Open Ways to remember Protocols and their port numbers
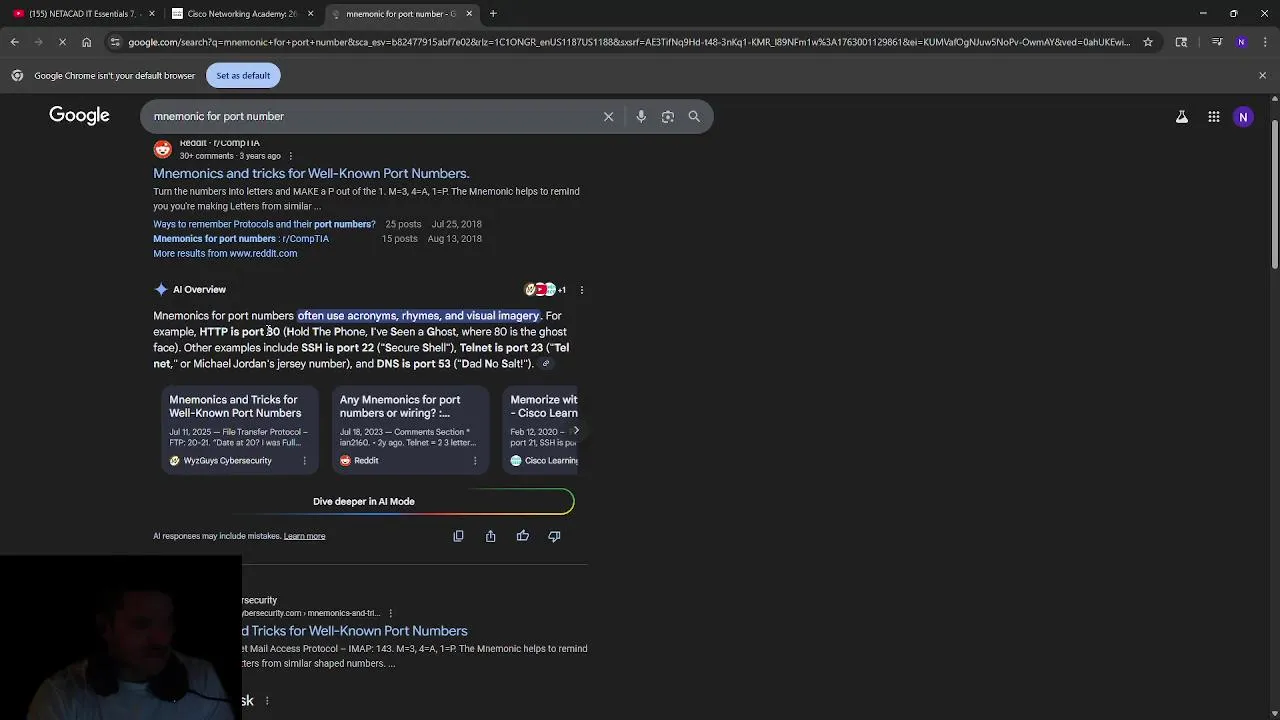1280x720 pixels. 264,224
